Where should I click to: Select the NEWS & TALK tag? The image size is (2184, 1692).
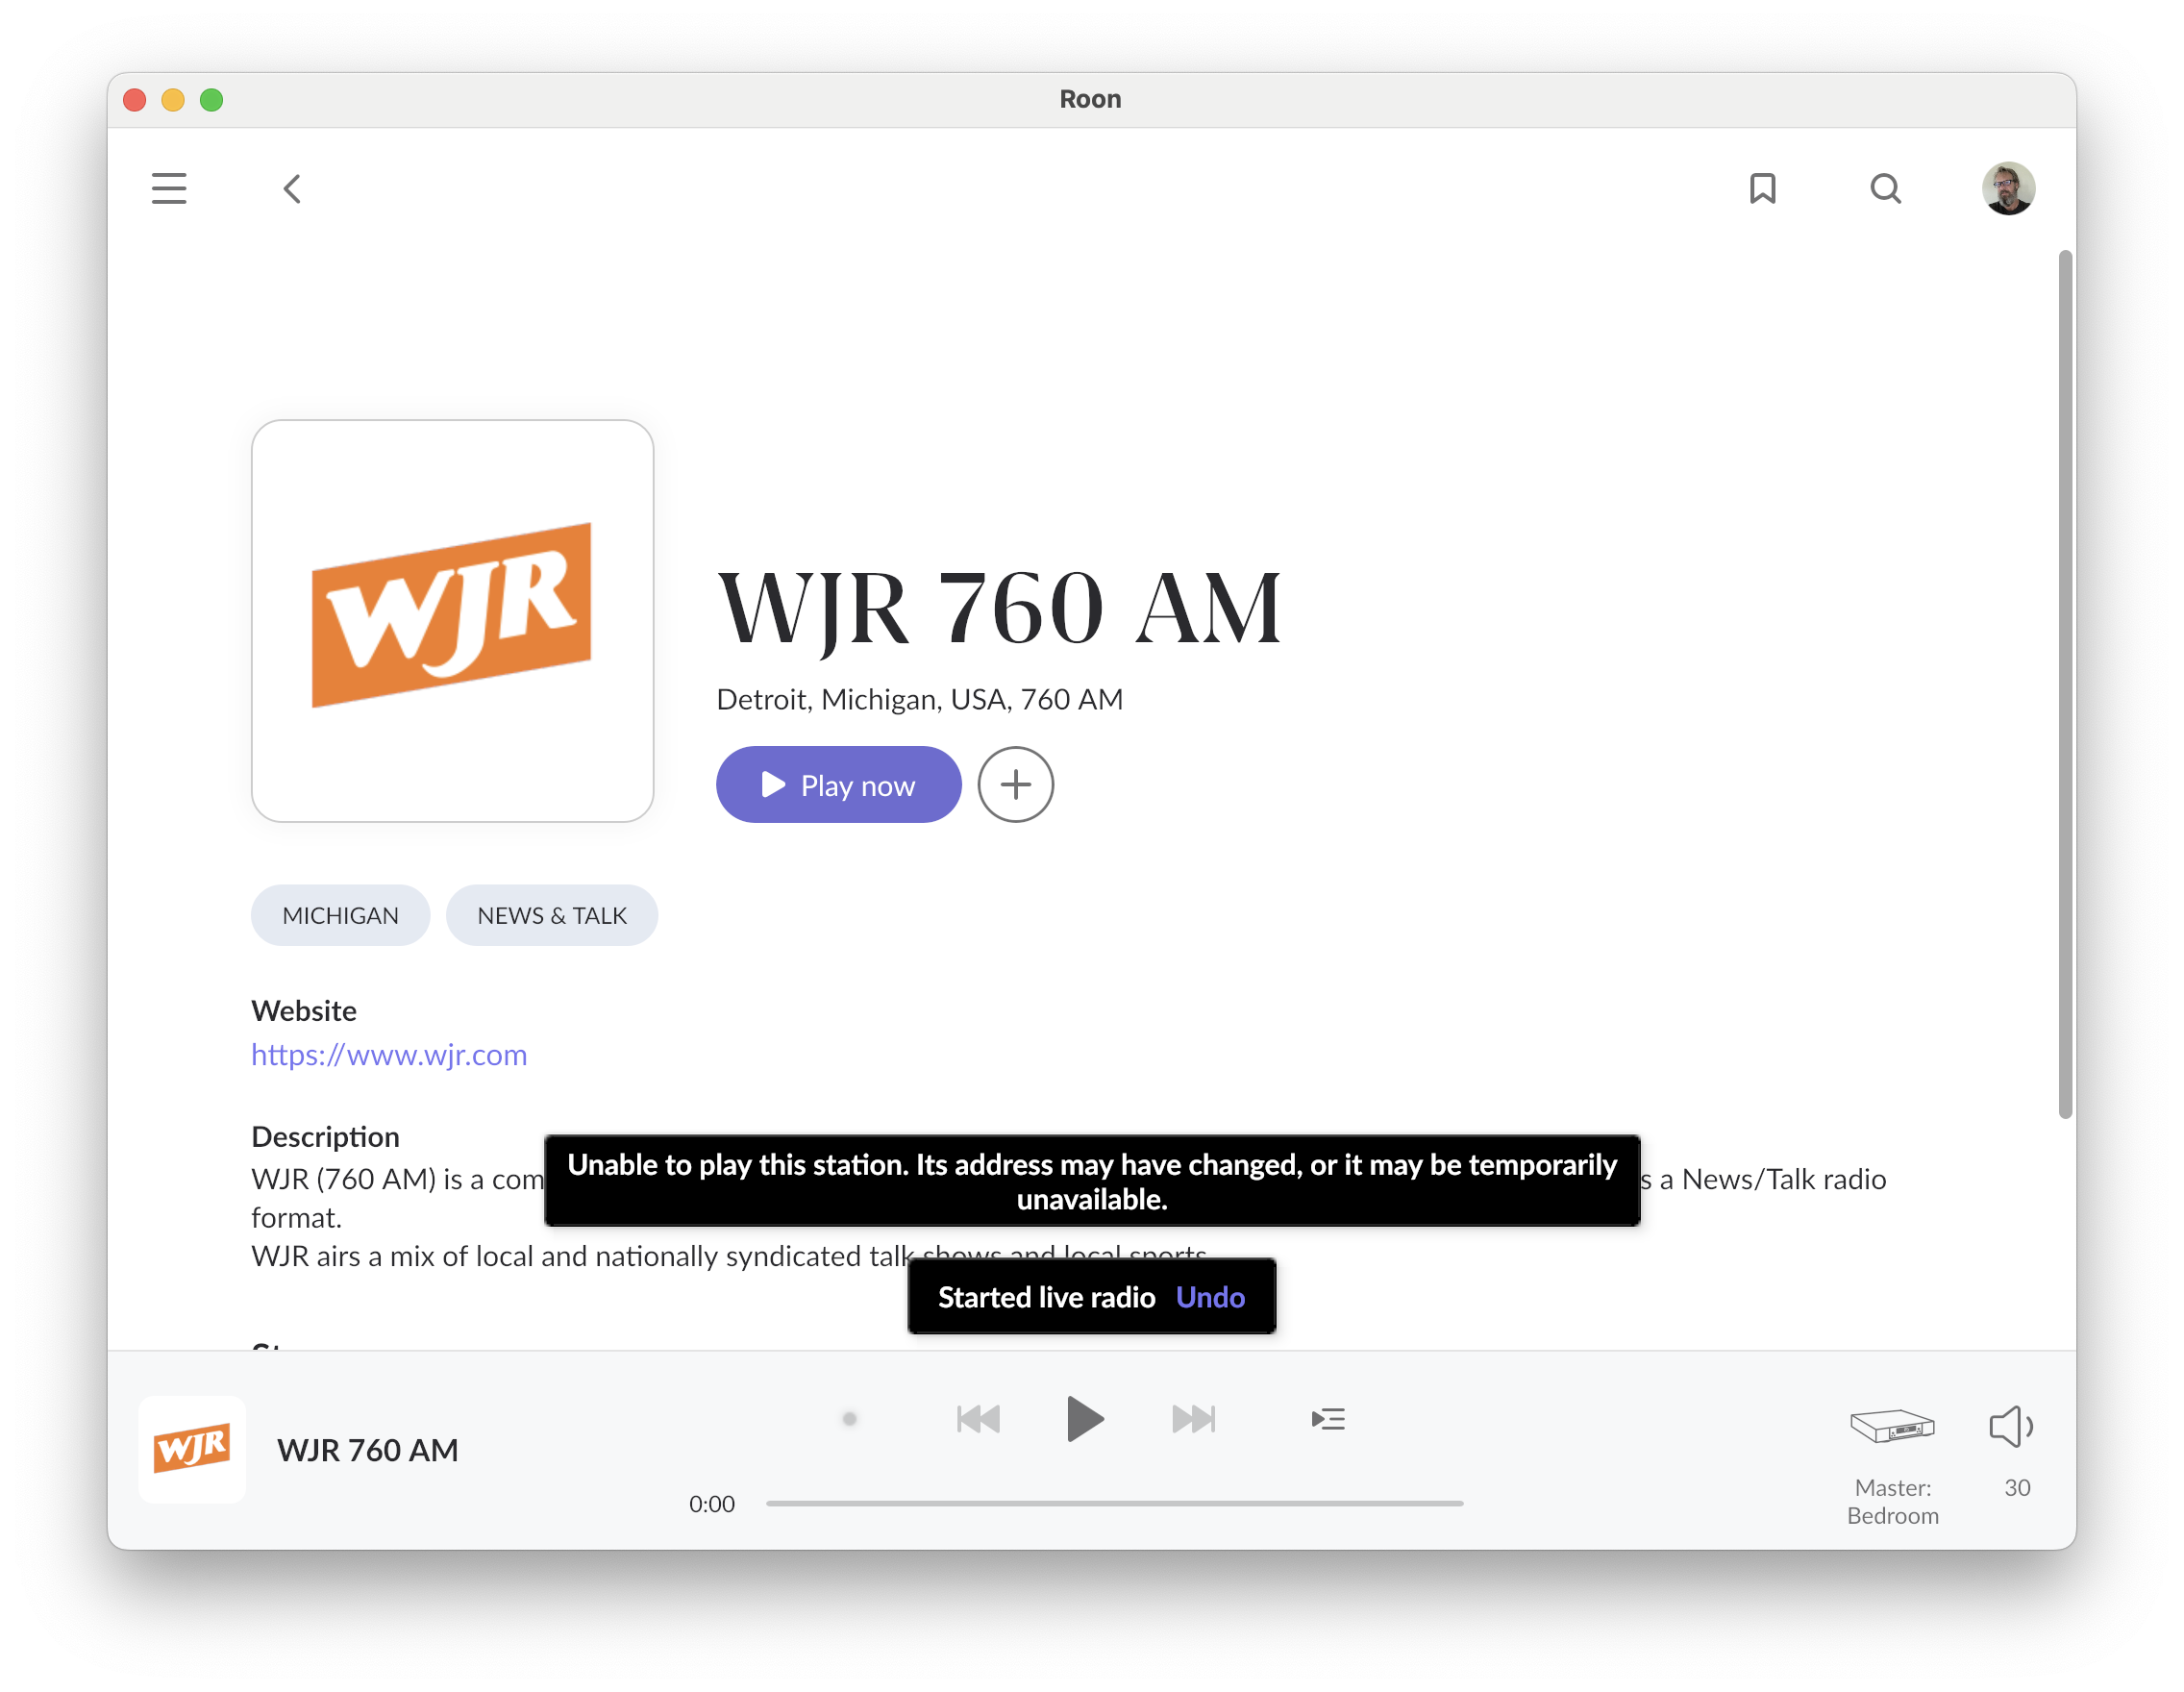pos(552,915)
